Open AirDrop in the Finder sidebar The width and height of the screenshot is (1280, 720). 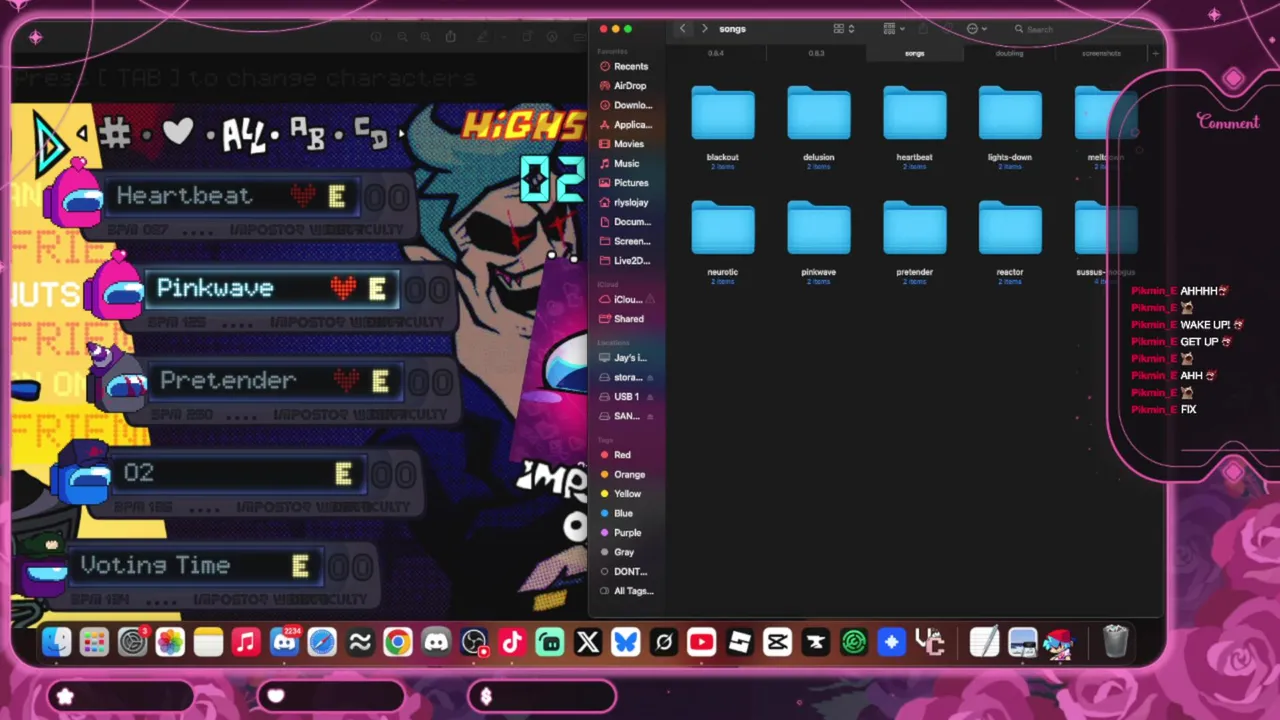[623, 86]
